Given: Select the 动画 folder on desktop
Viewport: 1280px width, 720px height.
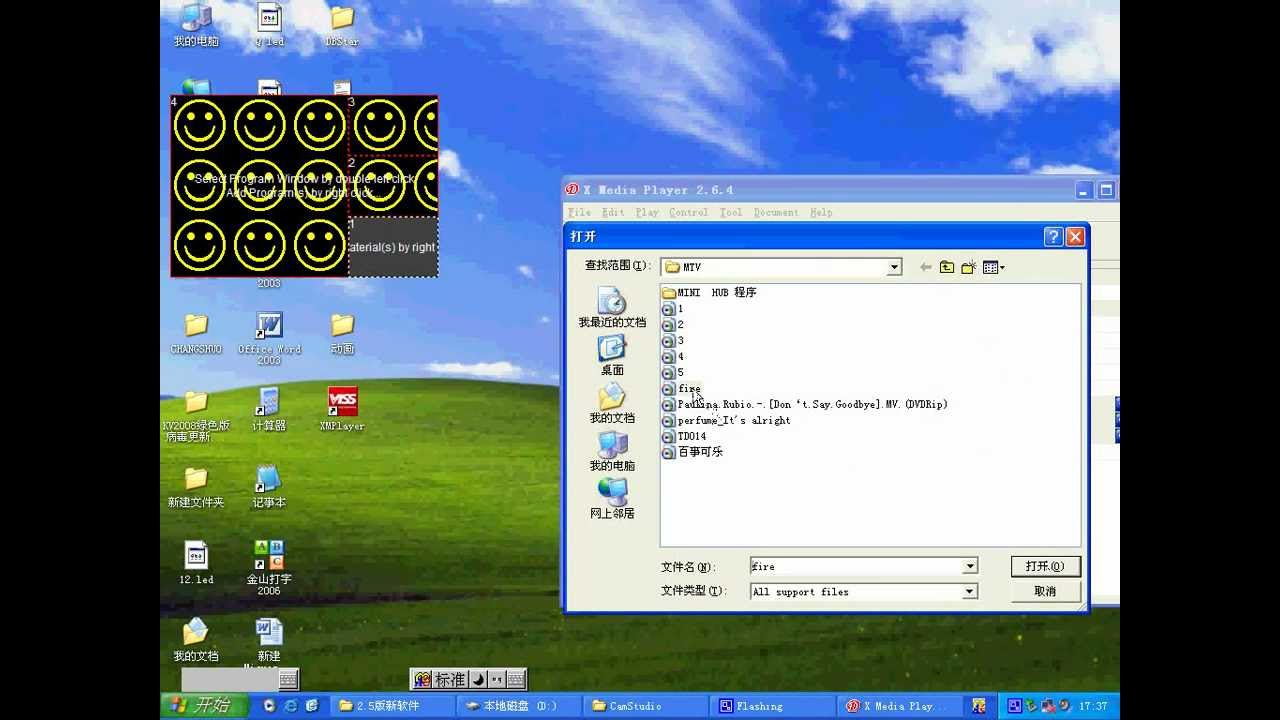Looking at the screenshot, I should (342, 334).
